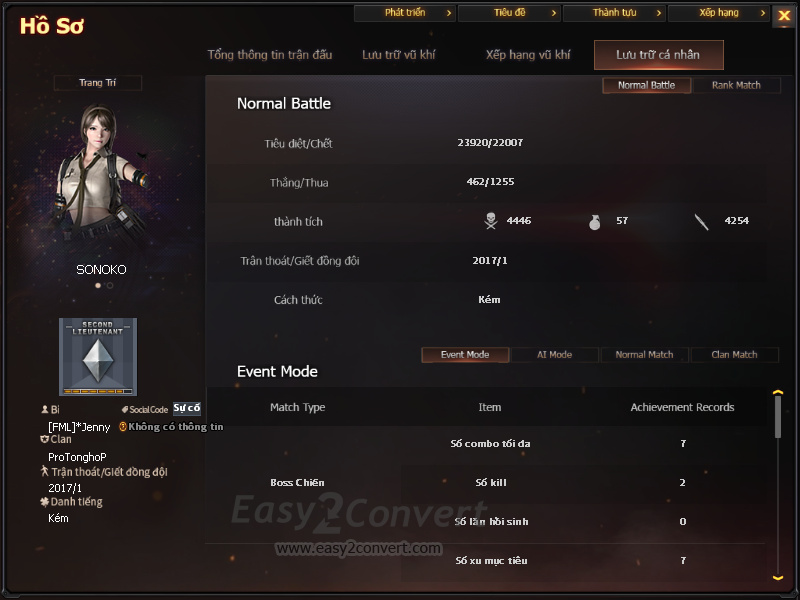Switch to Lưu trữ vũ khí tab
Image resolution: width=800 pixels, height=600 pixels.
pyautogui.click(x=398, y=55)
